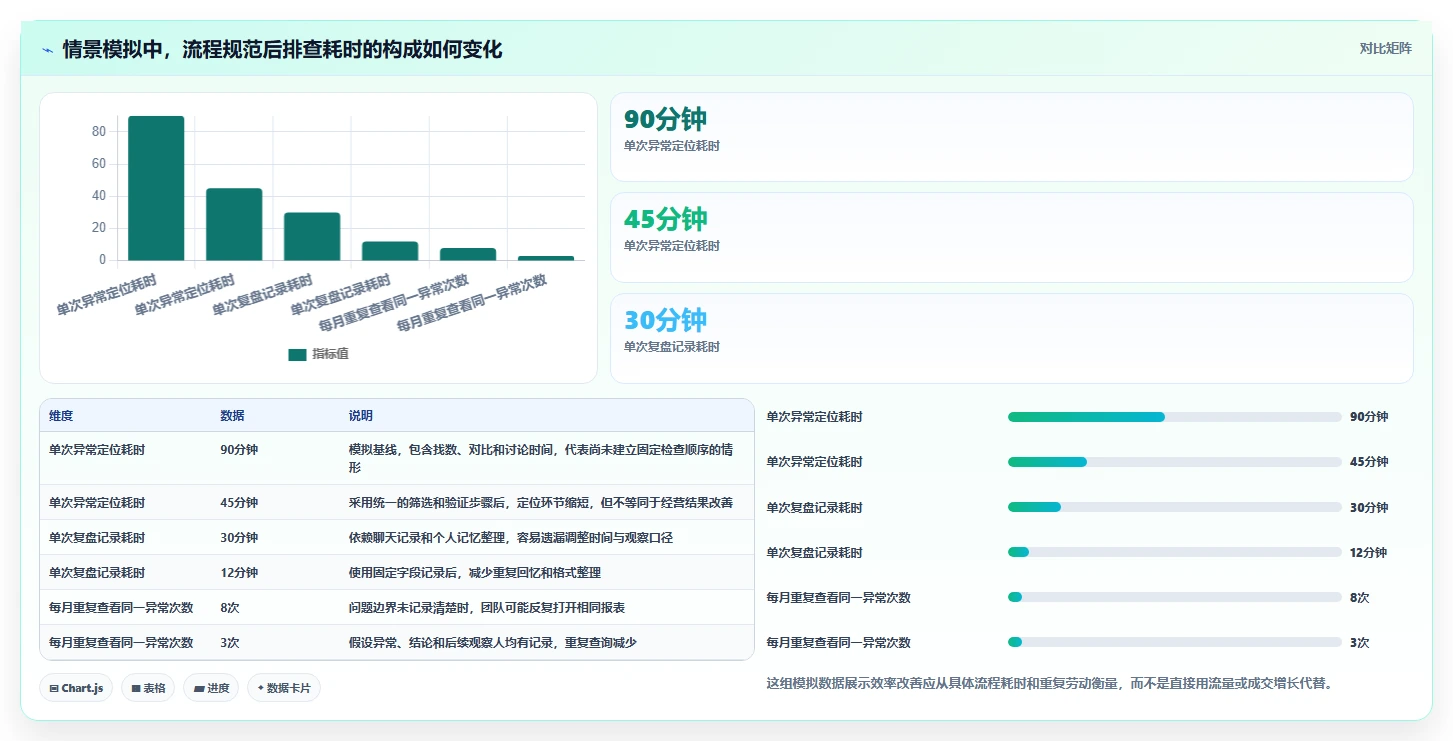Click the 表格 chip at the bottom
The image size is (1453, 741).
(148, 688)
